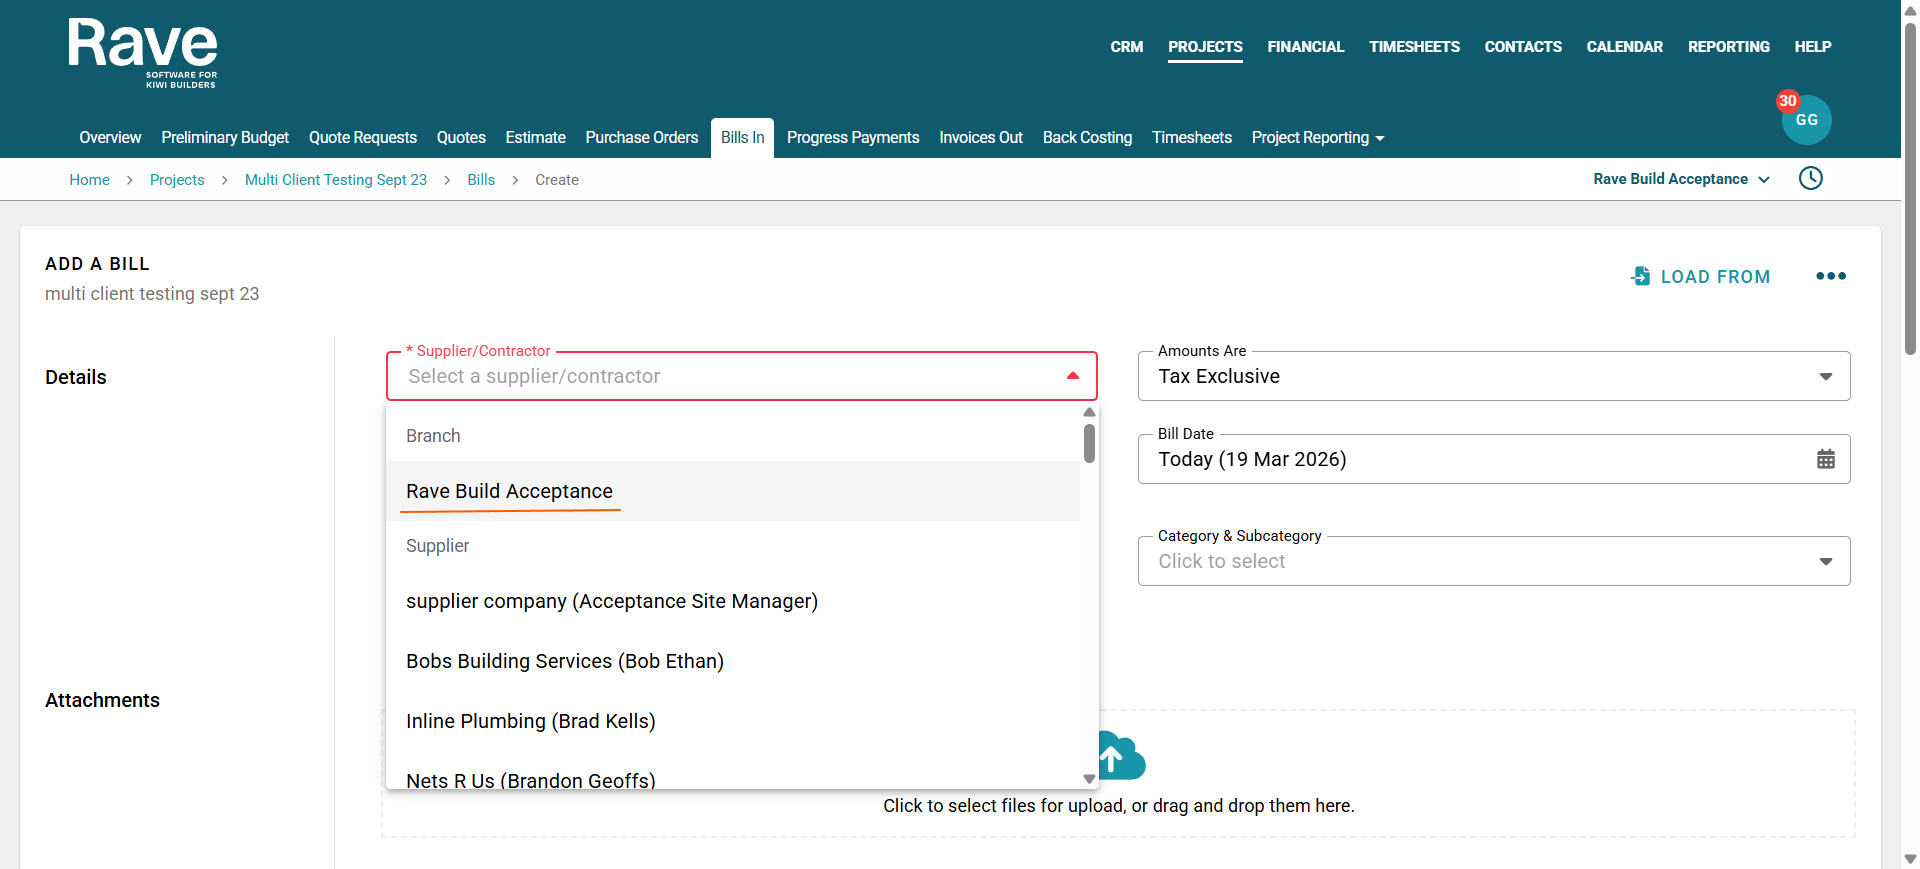Open the clock timer icon
Screen dimensions: 1920x869
1810,179
